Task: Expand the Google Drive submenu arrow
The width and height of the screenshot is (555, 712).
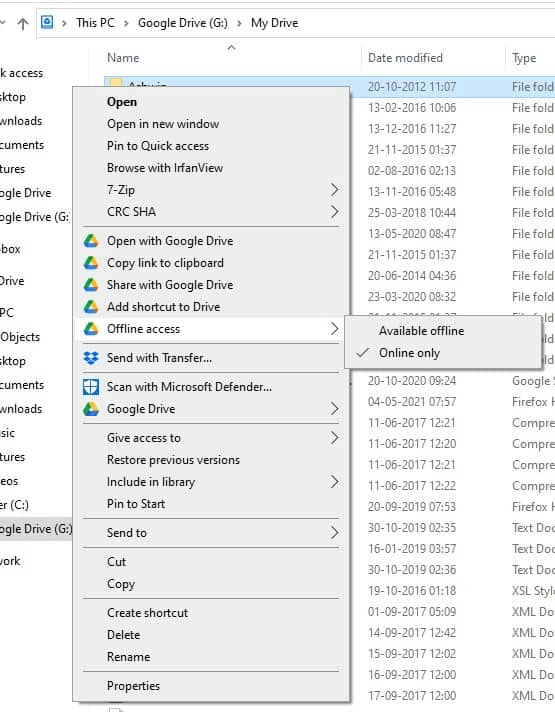Action: [x=334, y=409]
